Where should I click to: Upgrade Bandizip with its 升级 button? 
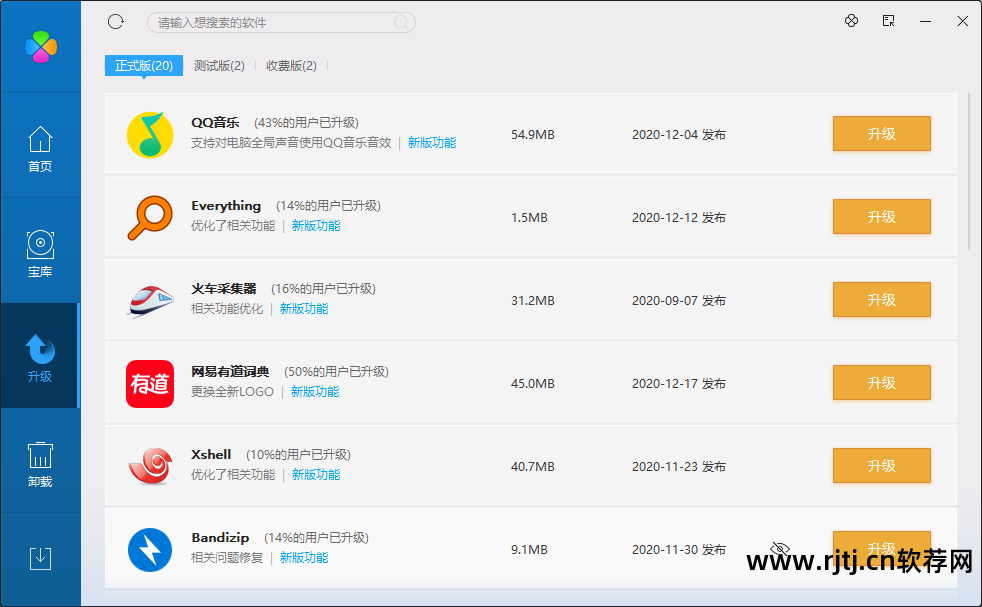tap(881, 548)
